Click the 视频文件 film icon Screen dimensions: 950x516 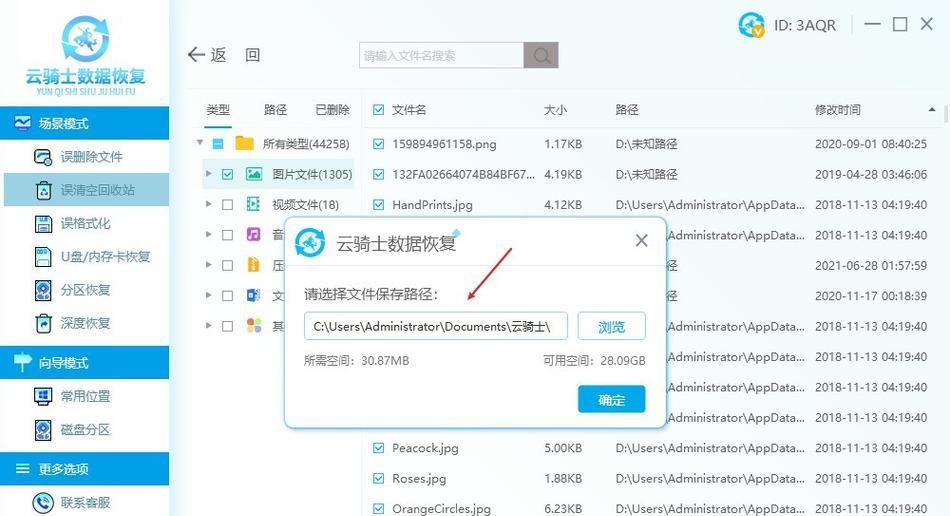(253, 204)
